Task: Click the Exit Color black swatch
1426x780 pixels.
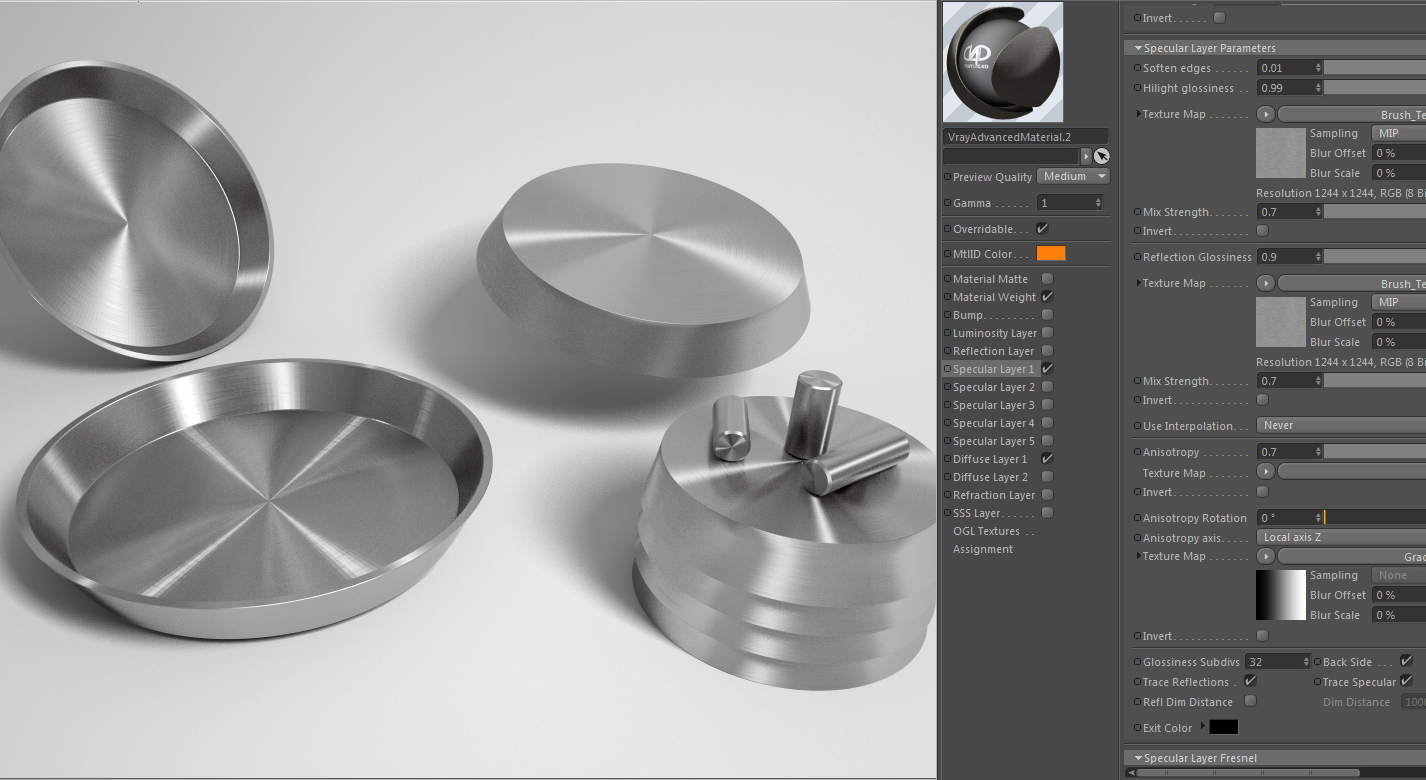Action: pos(1224,727)
